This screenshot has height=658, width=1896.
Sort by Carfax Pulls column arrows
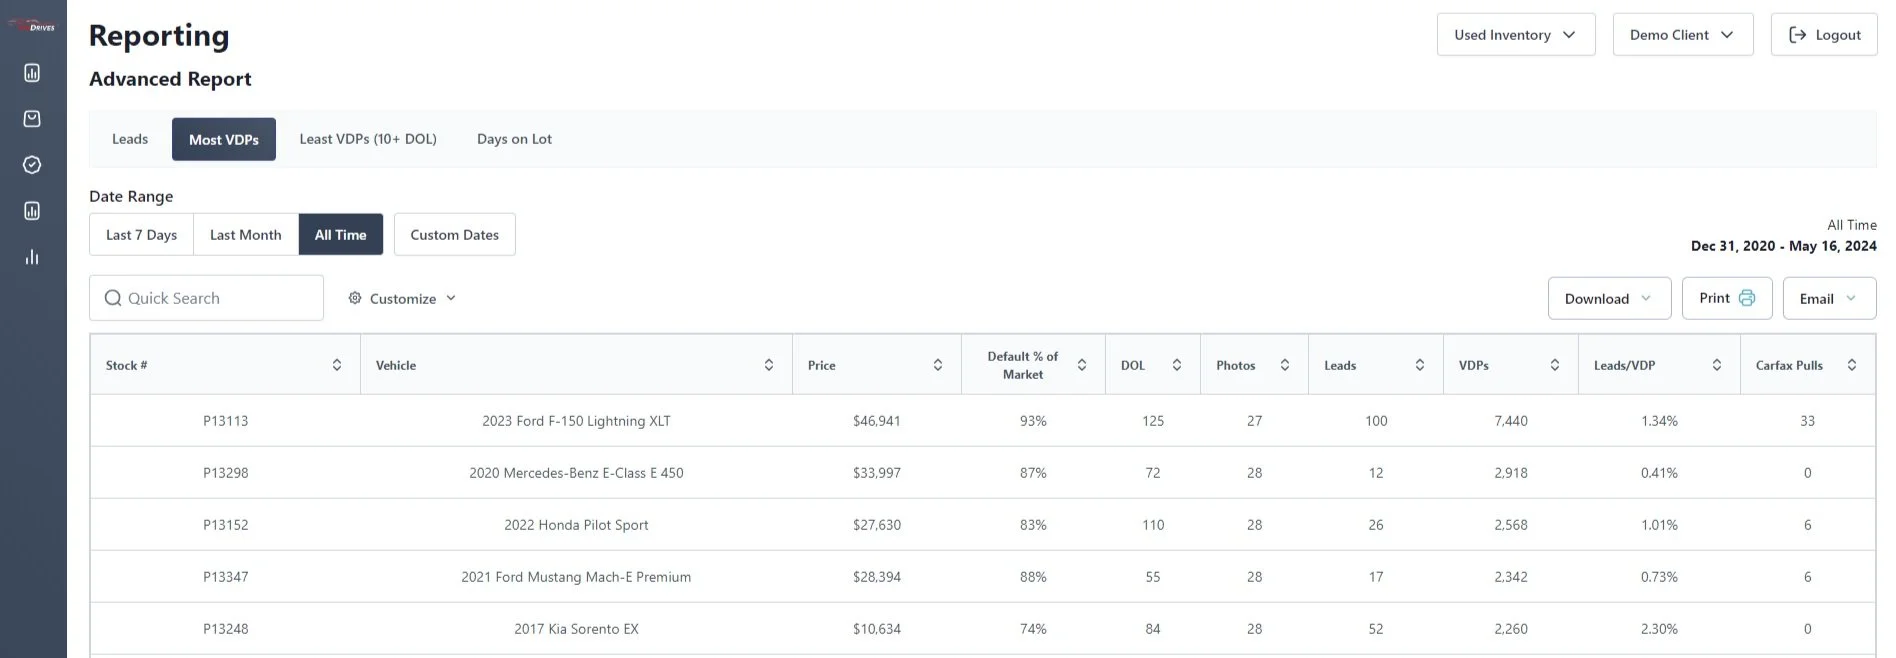[x=1852, y=365]
